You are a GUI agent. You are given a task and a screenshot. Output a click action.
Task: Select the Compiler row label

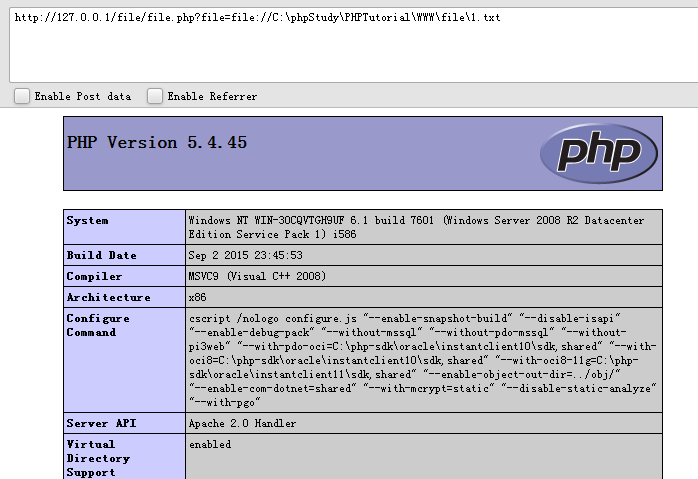coord(94,276)
